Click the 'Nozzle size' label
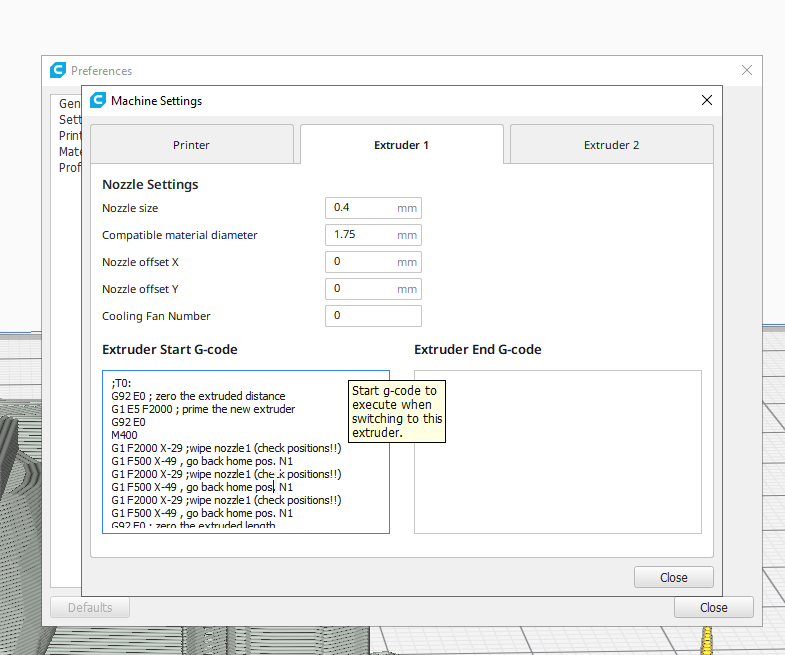Screen dimensions: 785x655 pyautogui.click(x=130, y=208)
